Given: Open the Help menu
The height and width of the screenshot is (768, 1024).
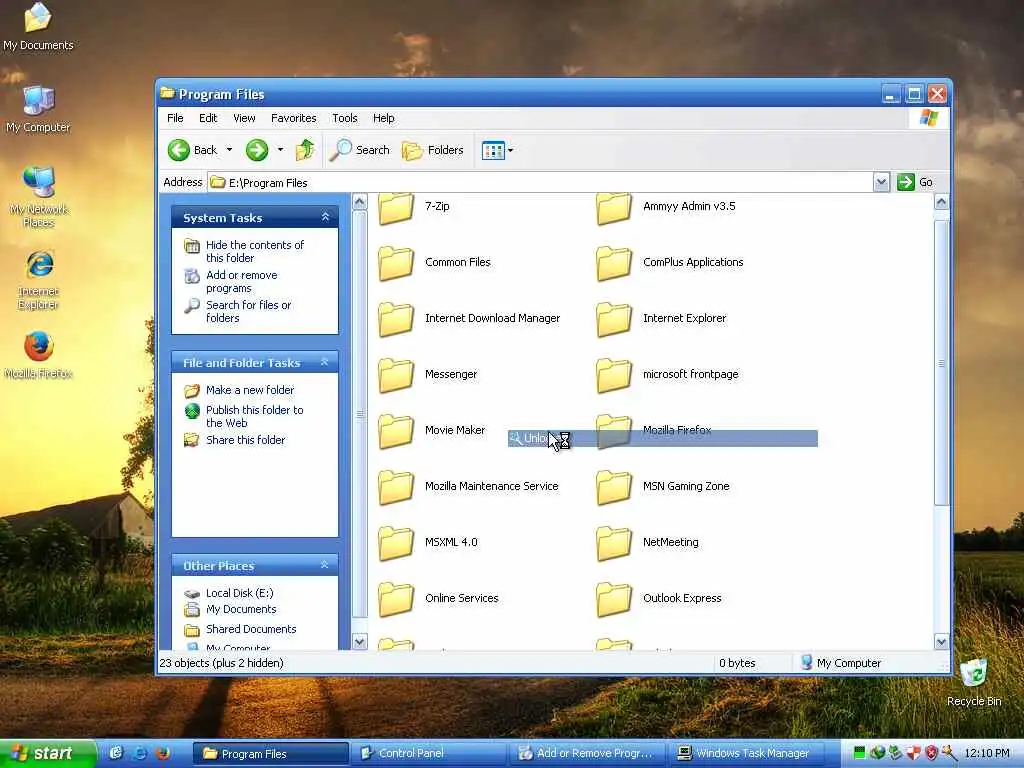Looking at the screenshot, I should pos(383,118).
